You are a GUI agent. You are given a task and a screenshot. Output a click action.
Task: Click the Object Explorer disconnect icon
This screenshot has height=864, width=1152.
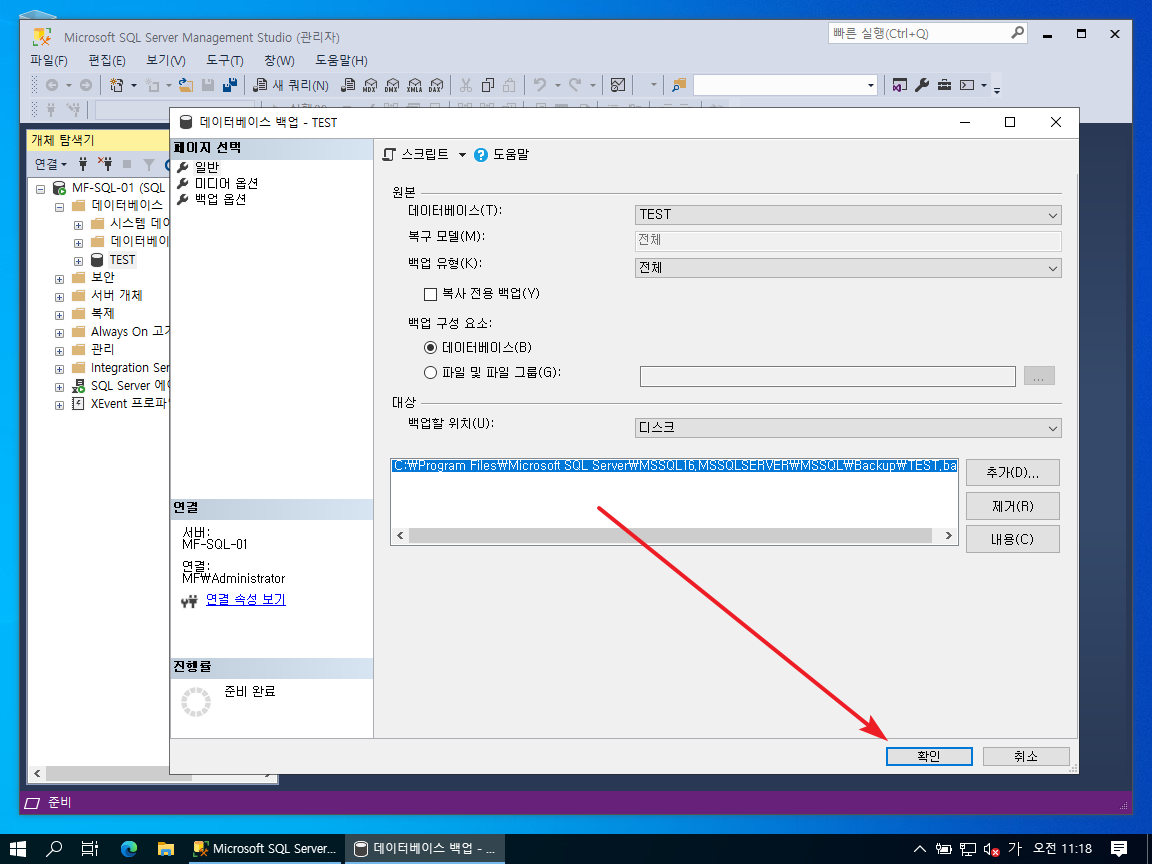point(105,164)
